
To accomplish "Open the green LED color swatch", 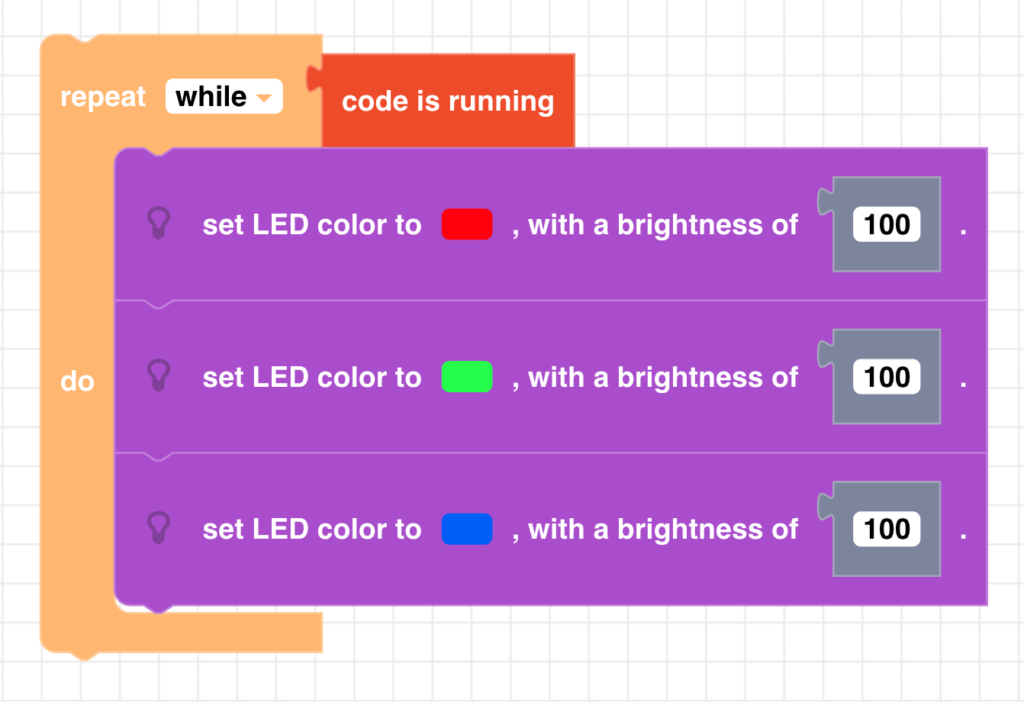I will coord(467,377).
